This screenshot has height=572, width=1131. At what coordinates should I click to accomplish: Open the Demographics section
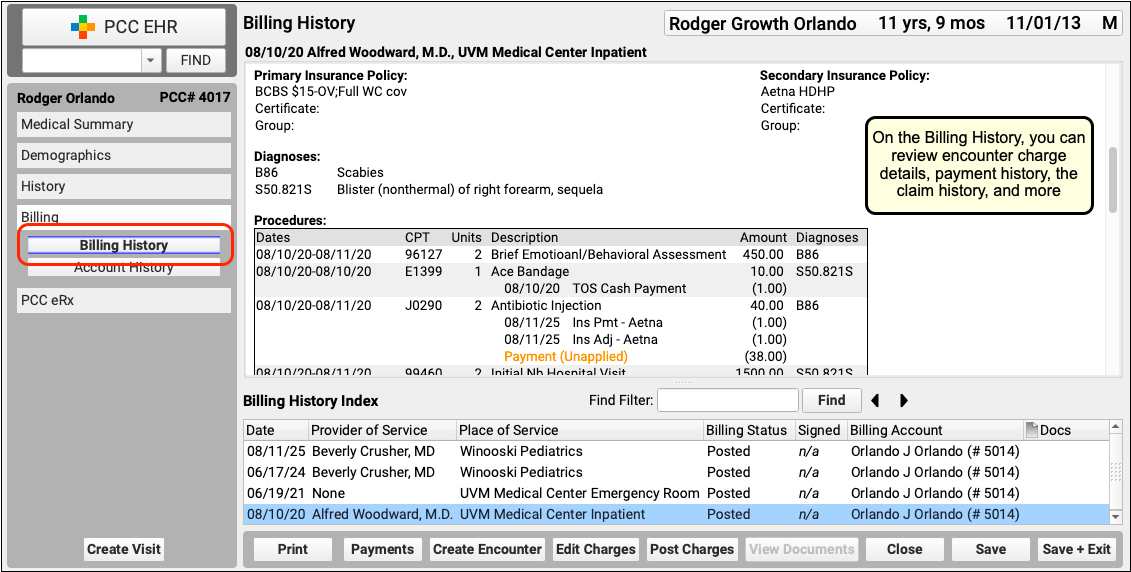coord(124,155)
